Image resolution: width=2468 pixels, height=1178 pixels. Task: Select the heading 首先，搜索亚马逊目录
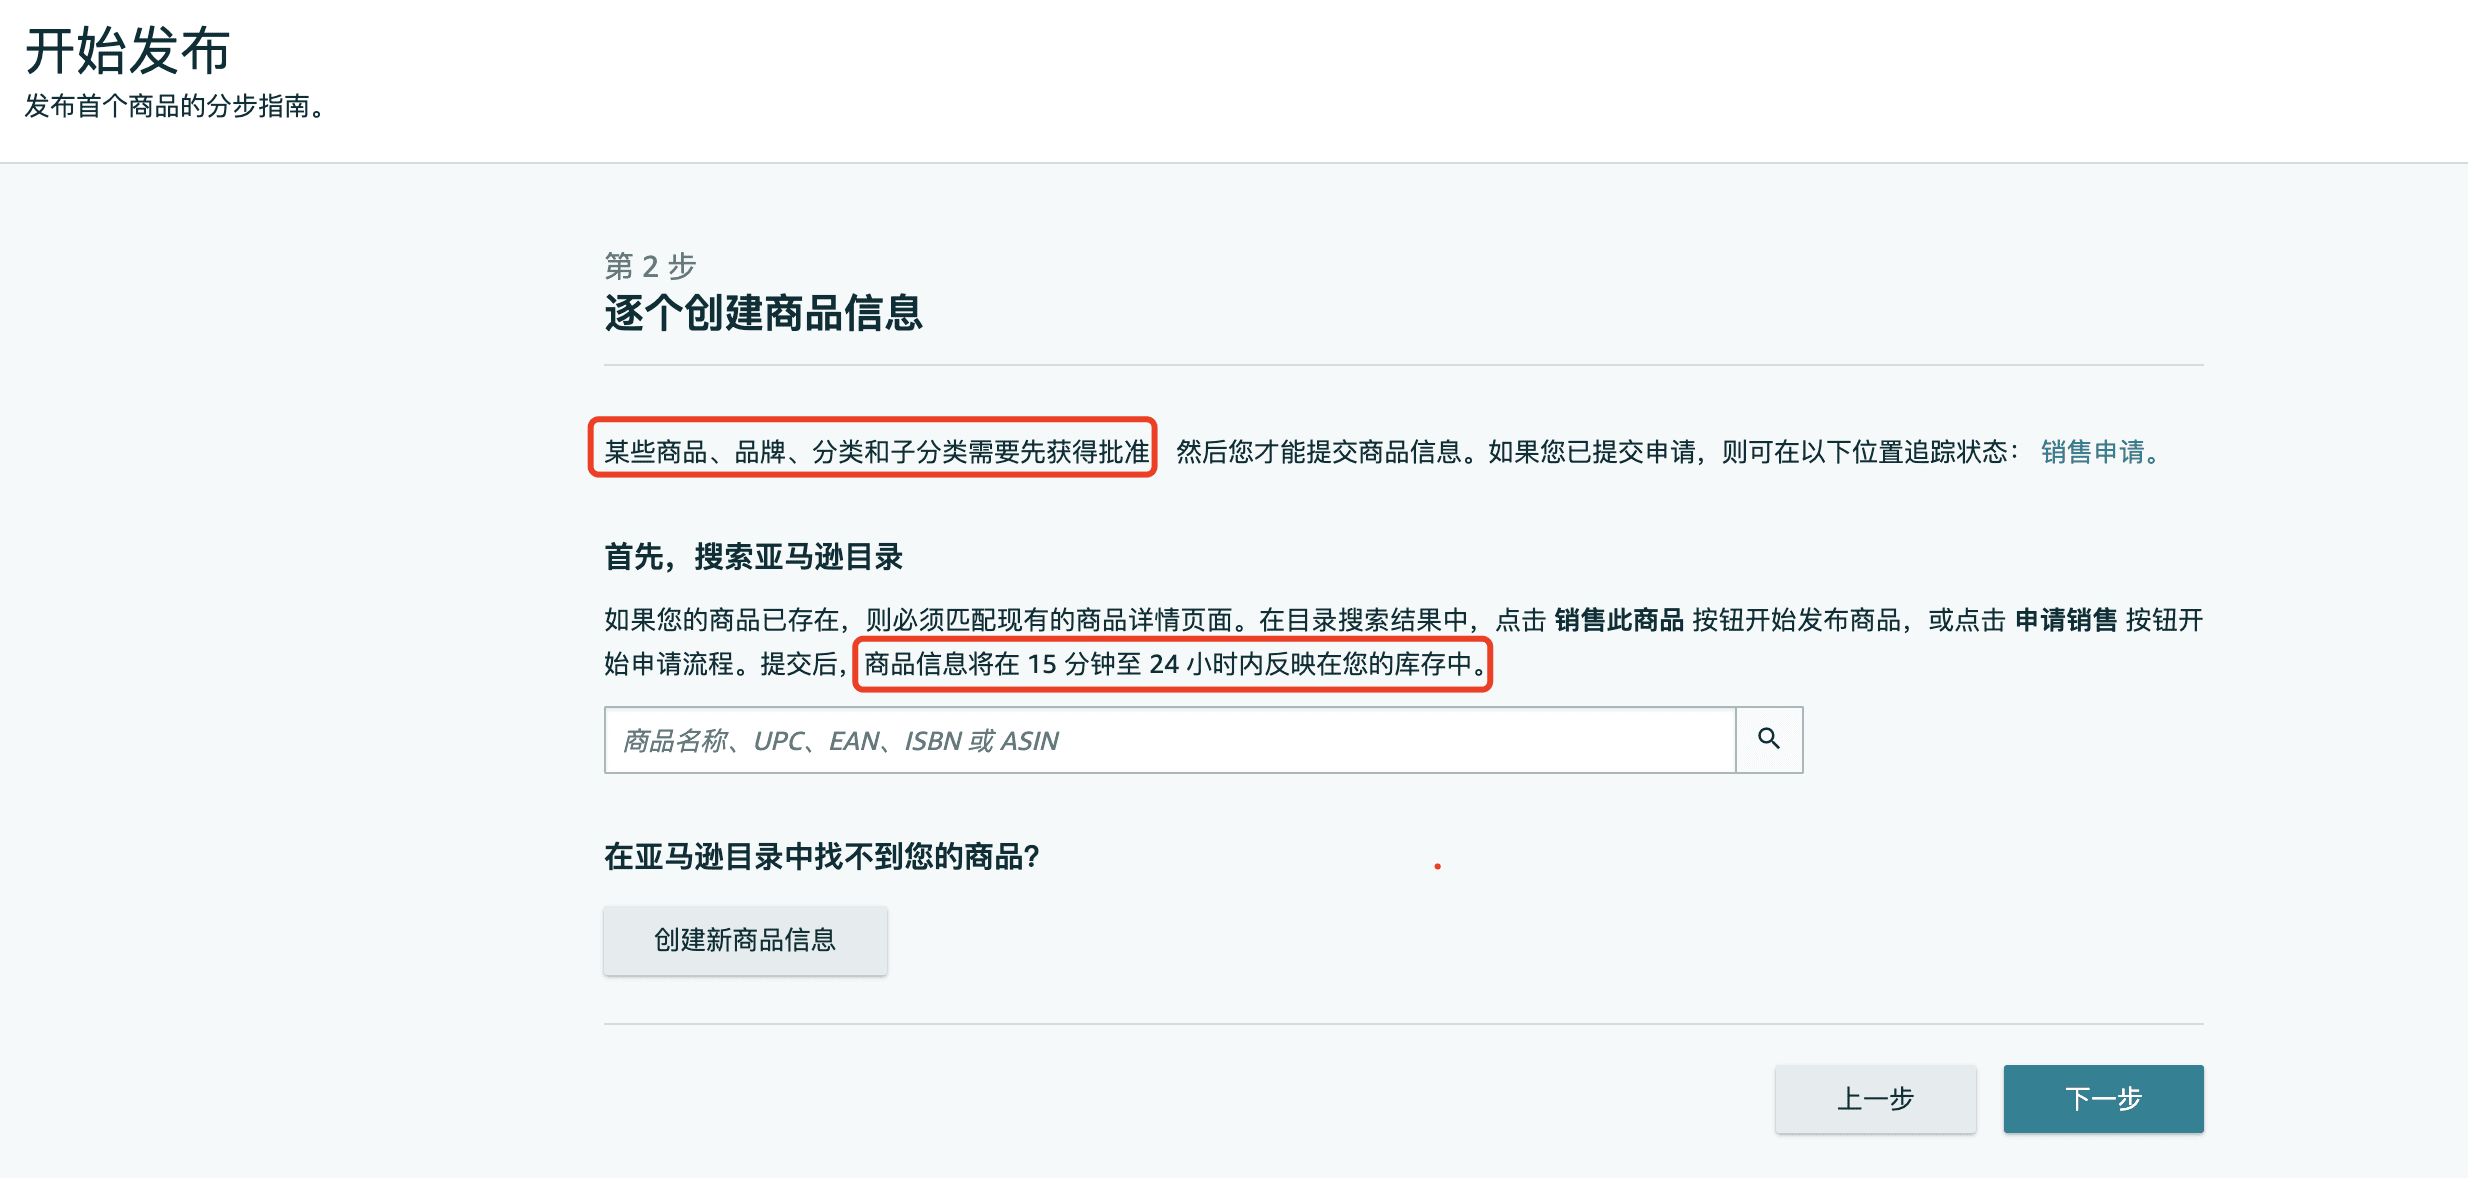(x=751, y=558)
